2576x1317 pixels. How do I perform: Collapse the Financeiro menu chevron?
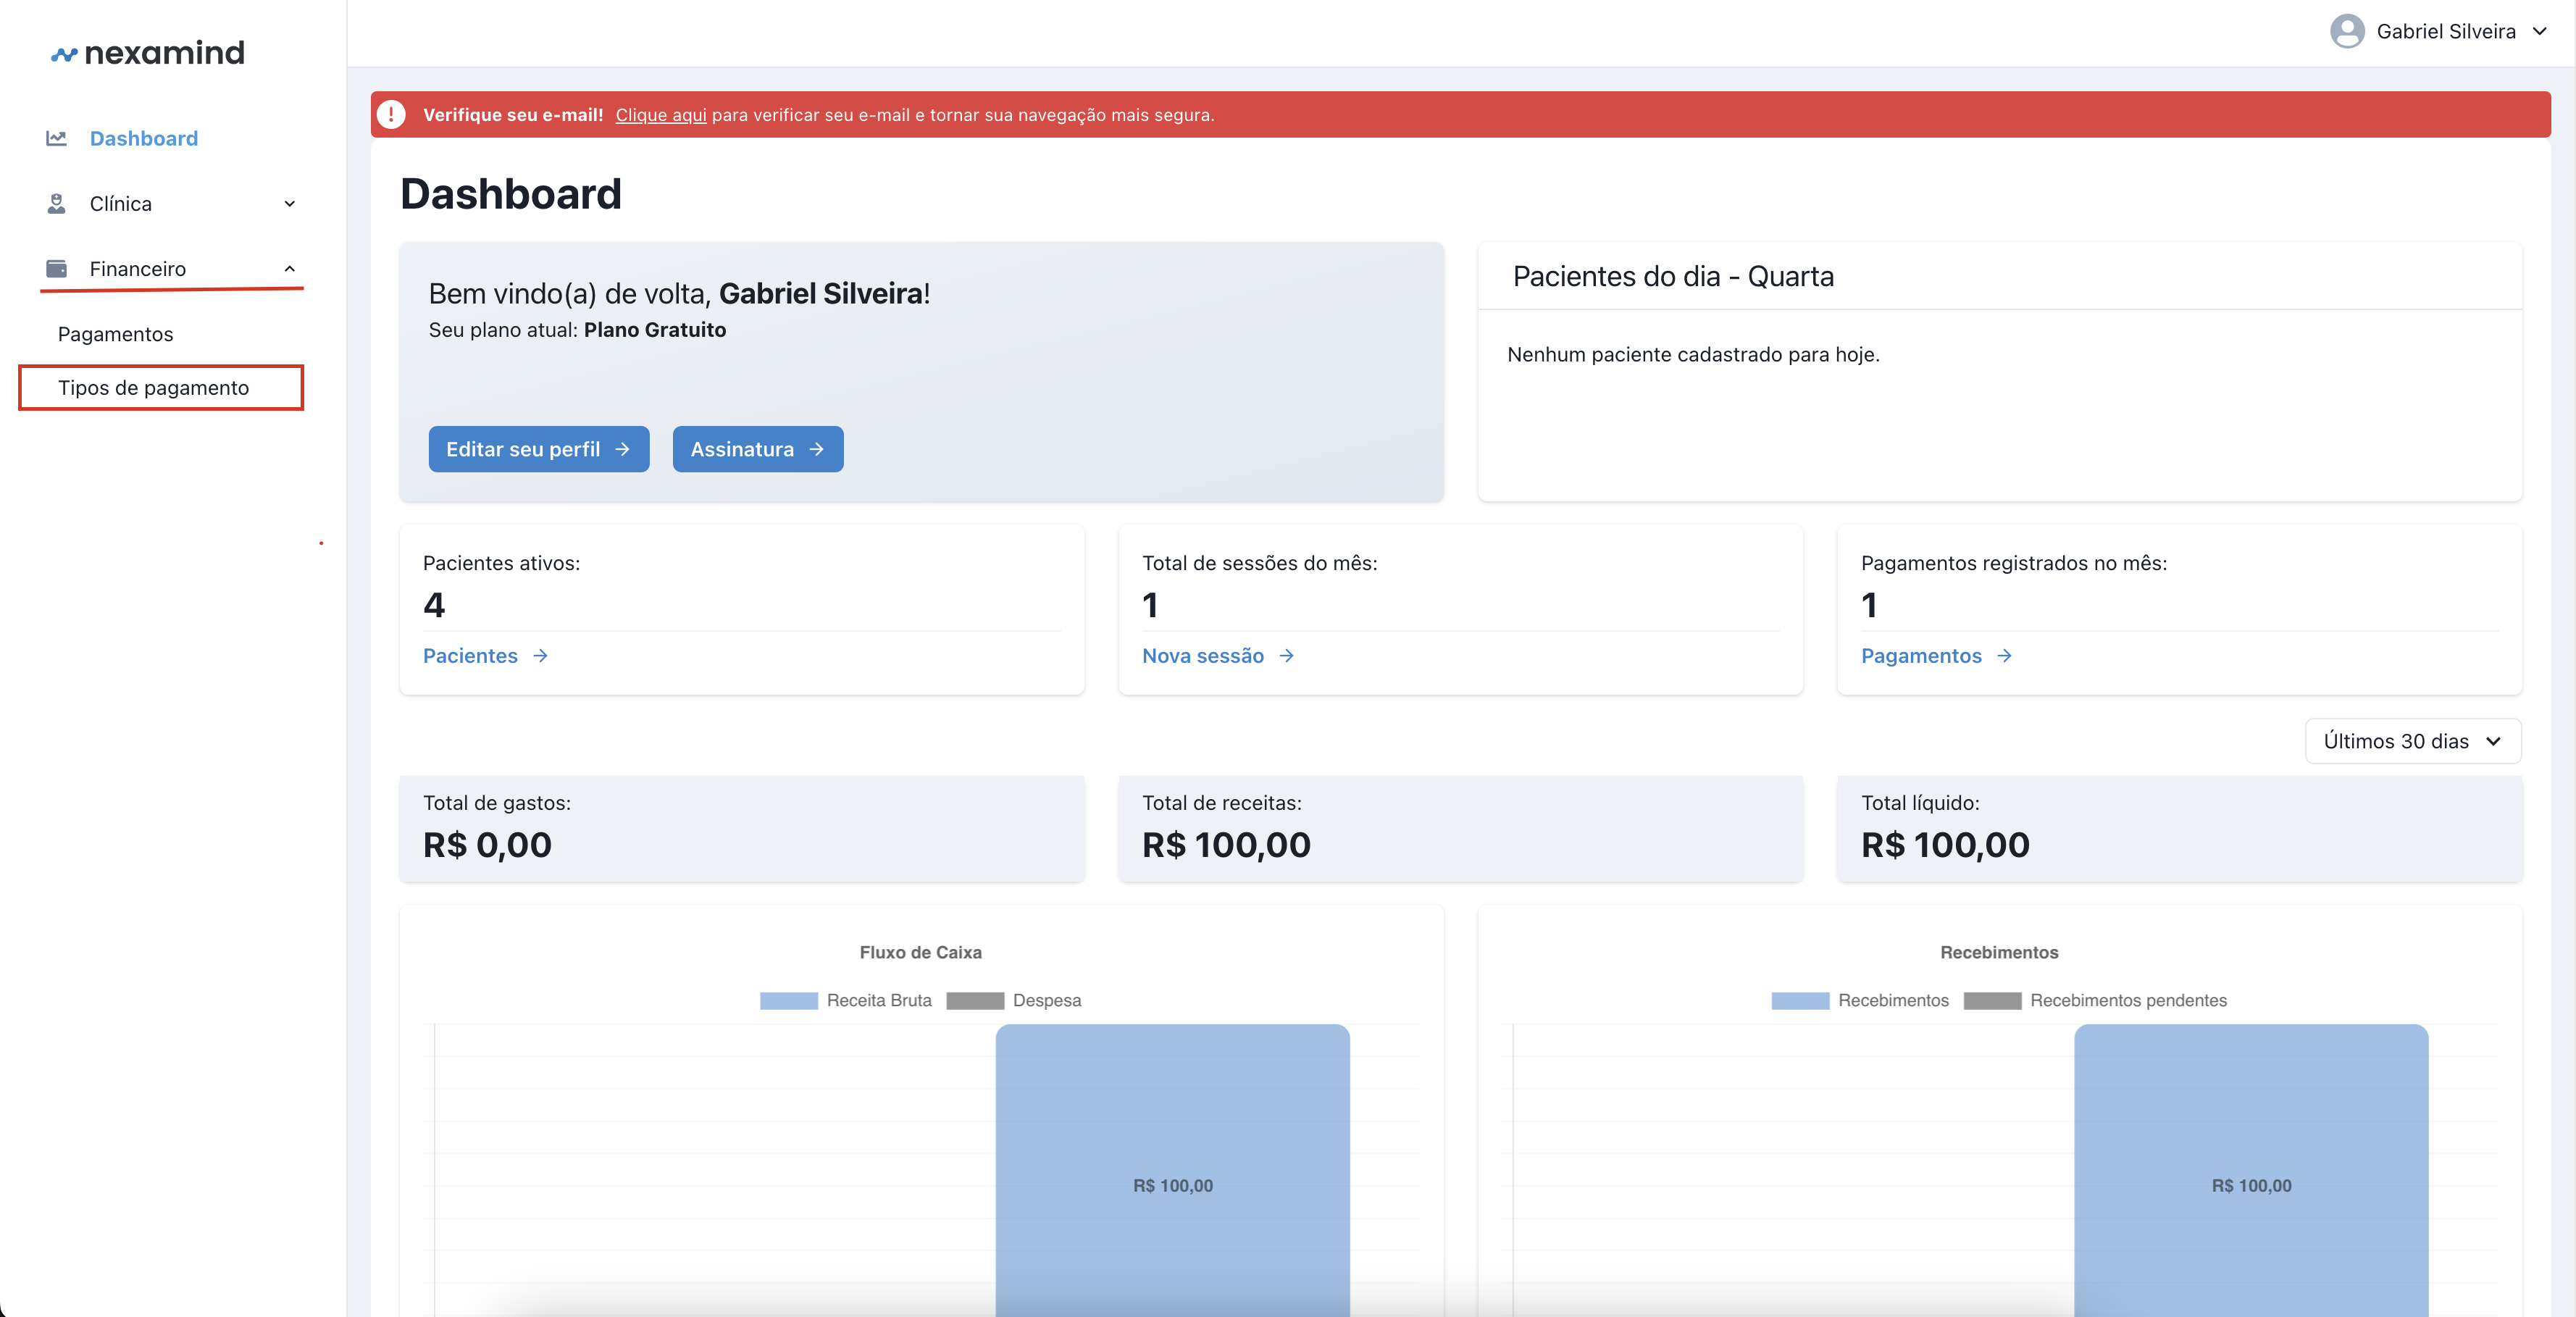click(290, 269)
